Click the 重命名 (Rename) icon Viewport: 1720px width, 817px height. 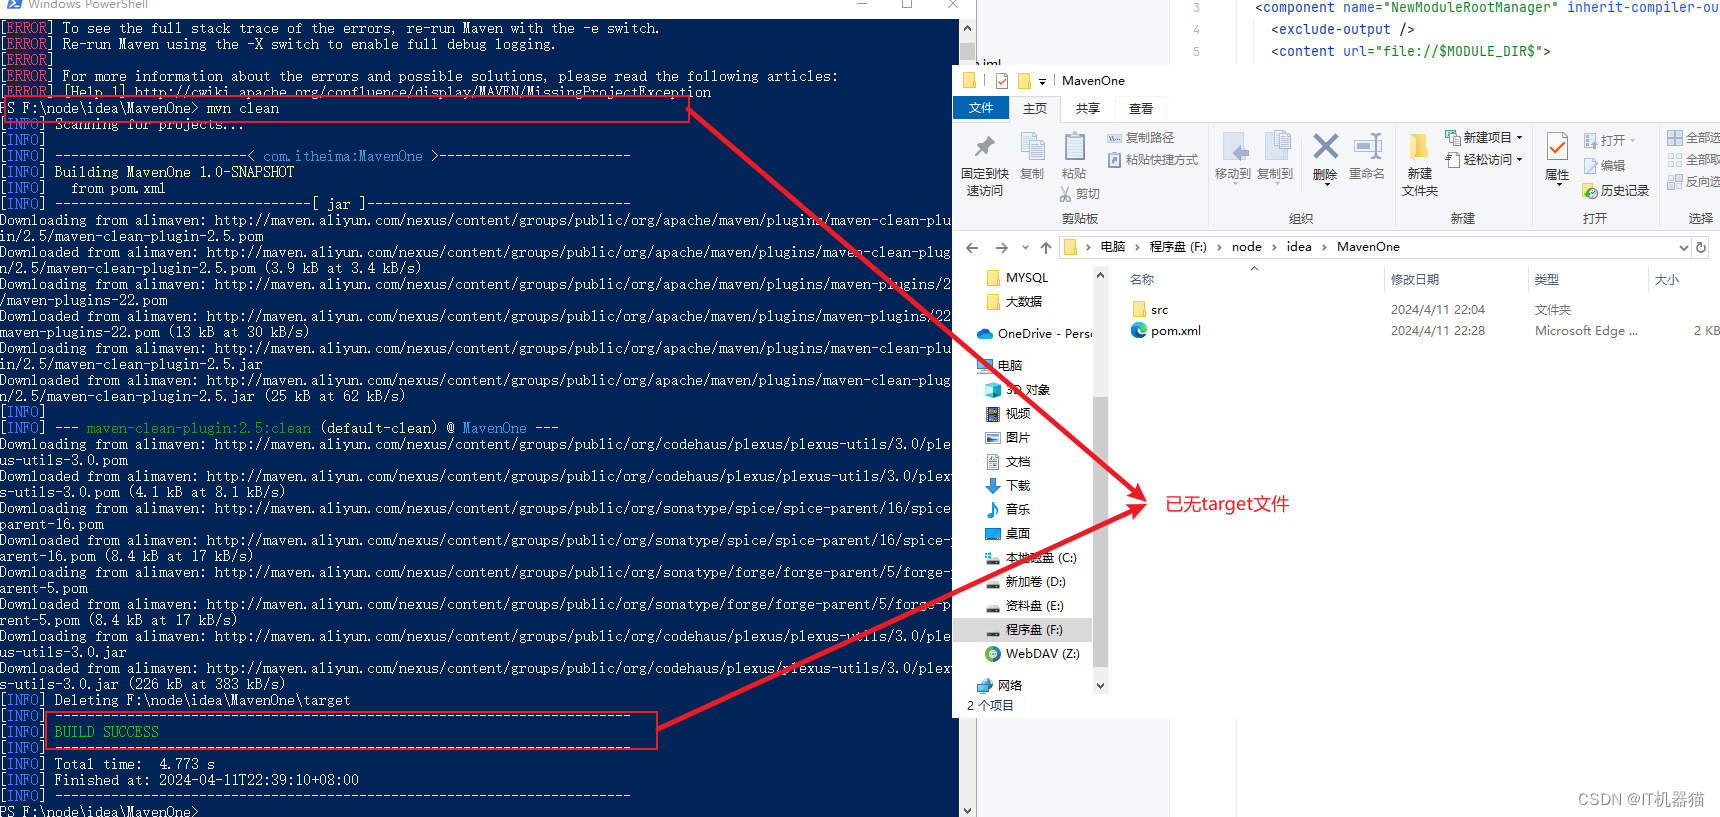coord(1367,146)
